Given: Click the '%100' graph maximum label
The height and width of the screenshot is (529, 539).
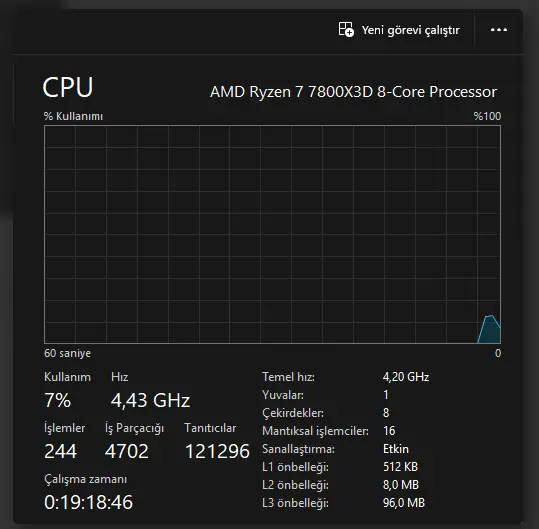Looking at the screenshot, I should [487, 116].
